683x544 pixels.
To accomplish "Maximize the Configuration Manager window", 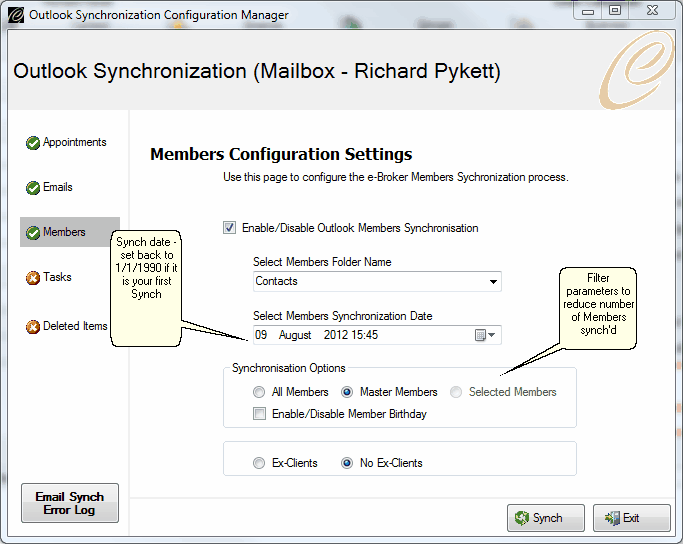I will (x=615, y=10).
